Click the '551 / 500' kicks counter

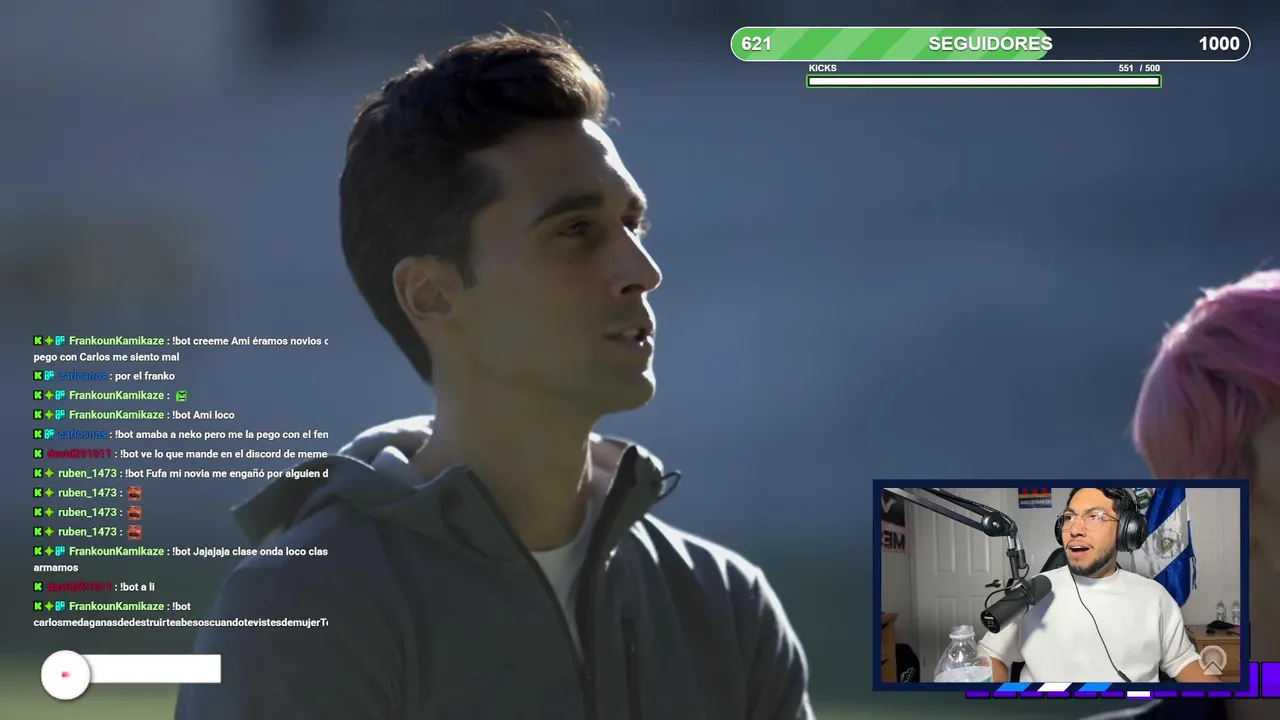point(1139,68)
